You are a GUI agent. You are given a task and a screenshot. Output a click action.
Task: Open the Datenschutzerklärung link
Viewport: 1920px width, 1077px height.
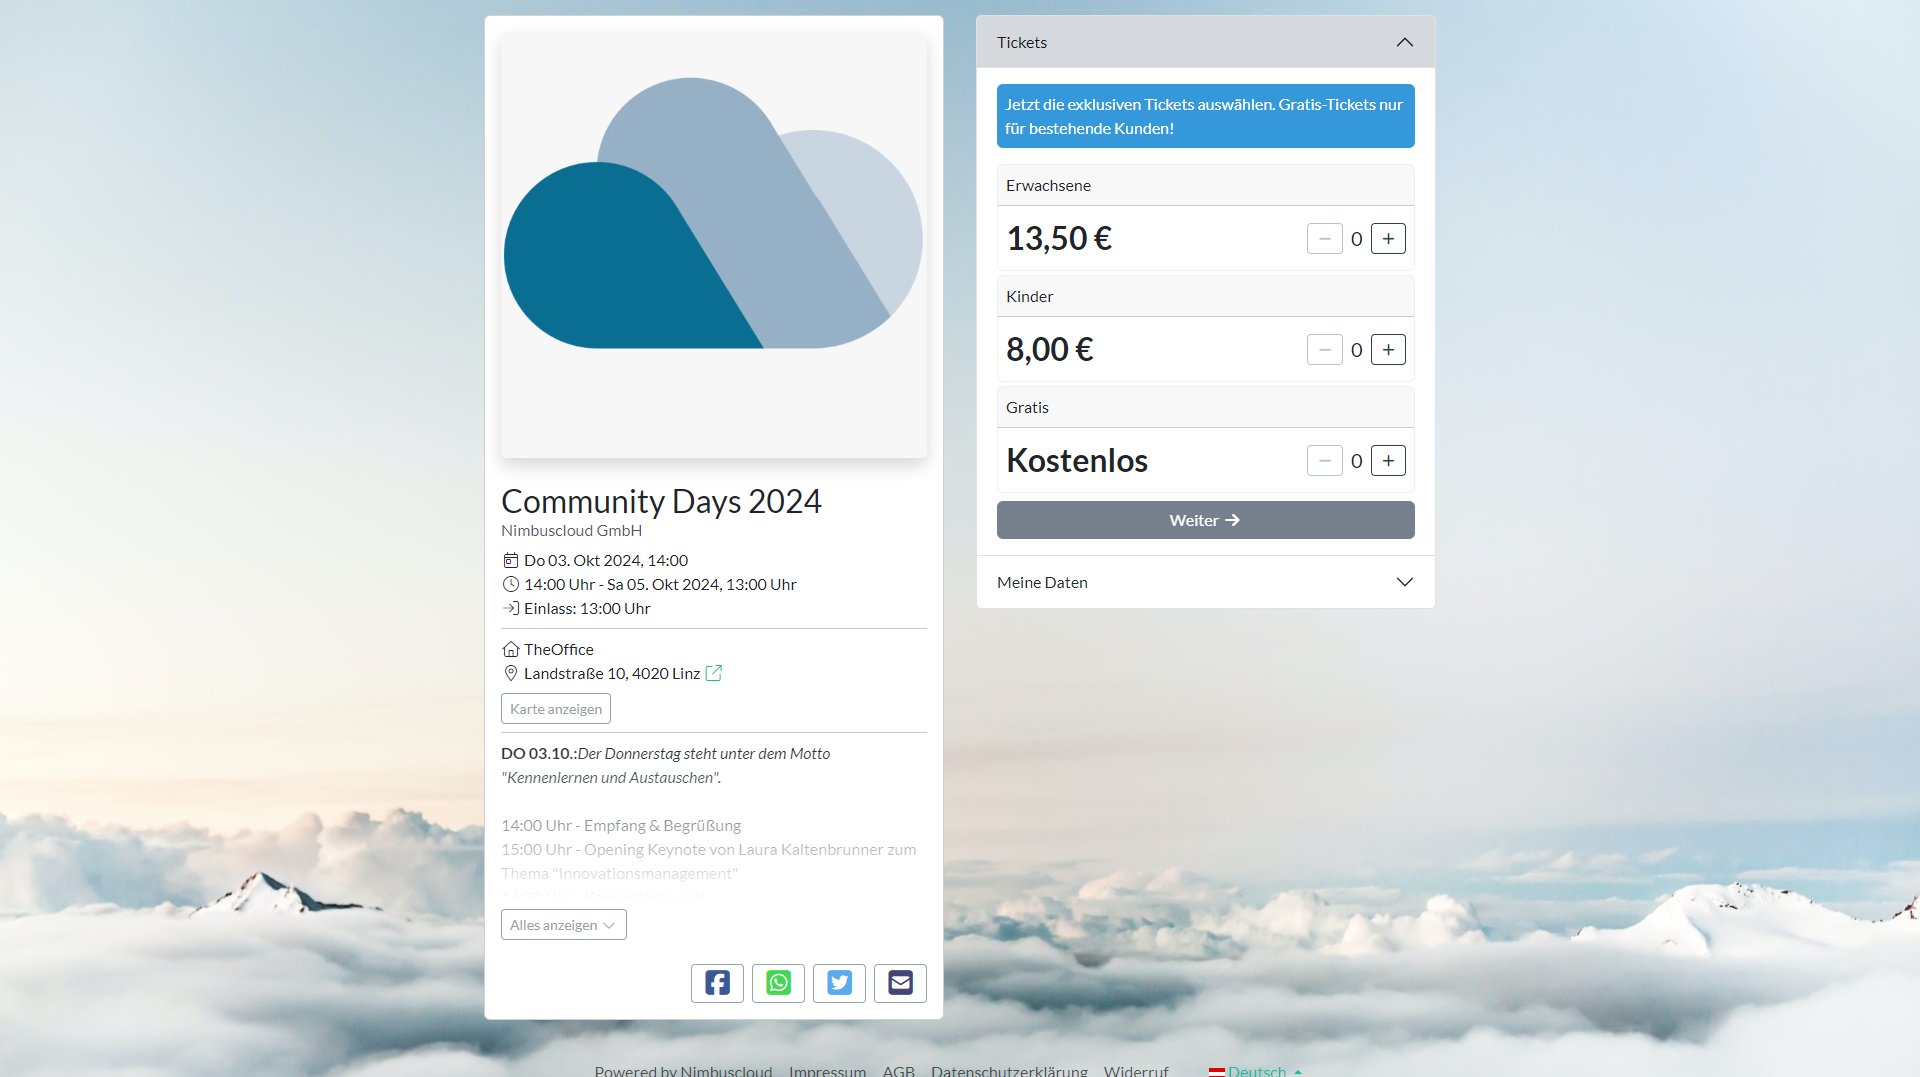point(1008,1070)
